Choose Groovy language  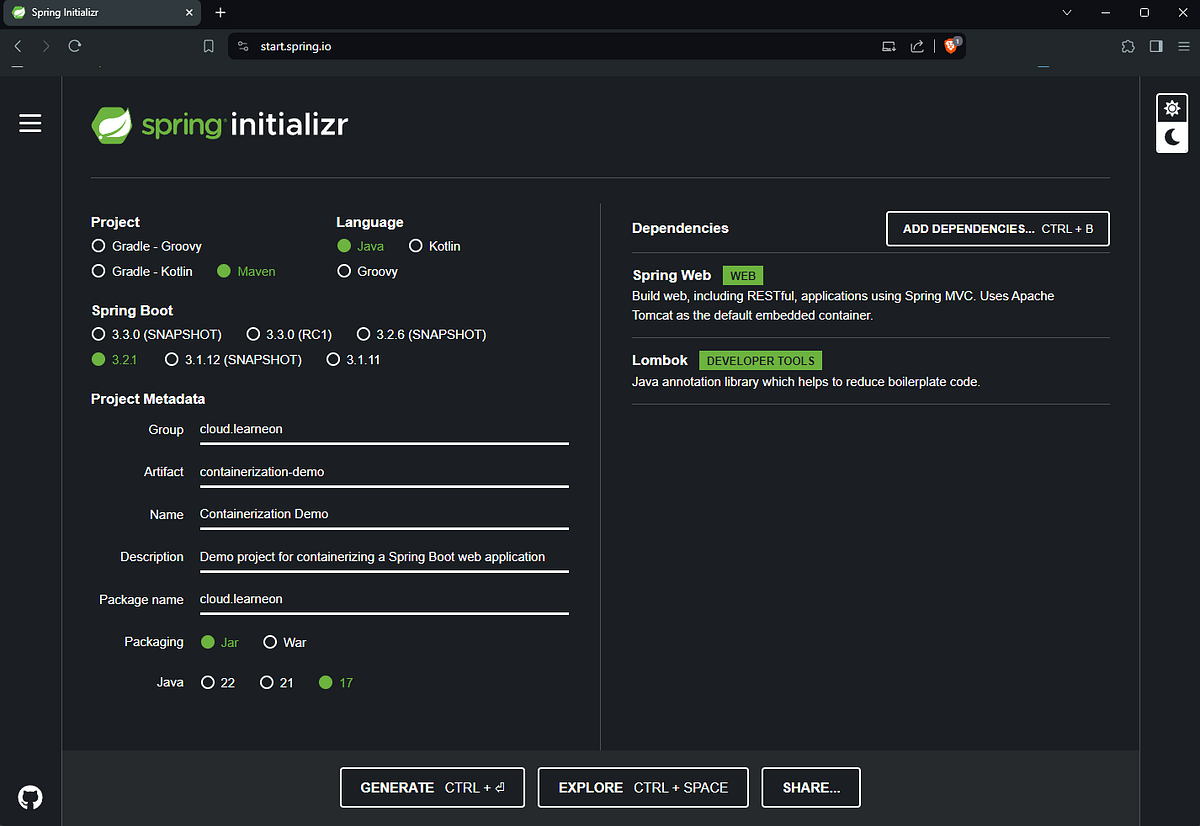click(x=367, y=271)
